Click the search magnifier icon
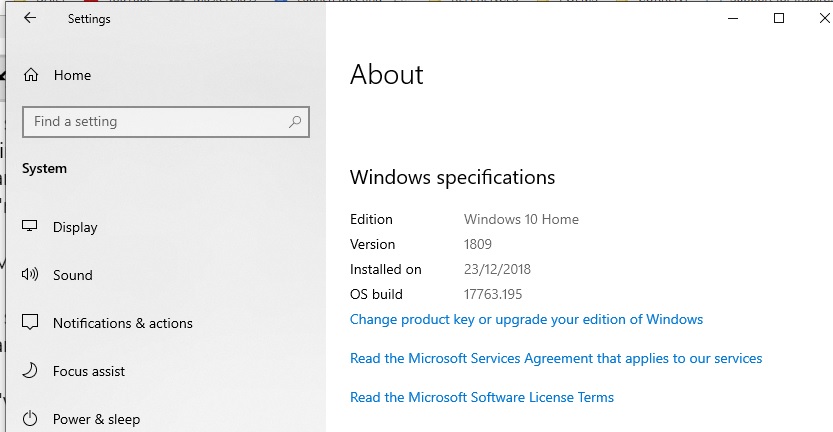Image resolution: width=833 pixels, height=432 pixels. [x=295, y=122]
